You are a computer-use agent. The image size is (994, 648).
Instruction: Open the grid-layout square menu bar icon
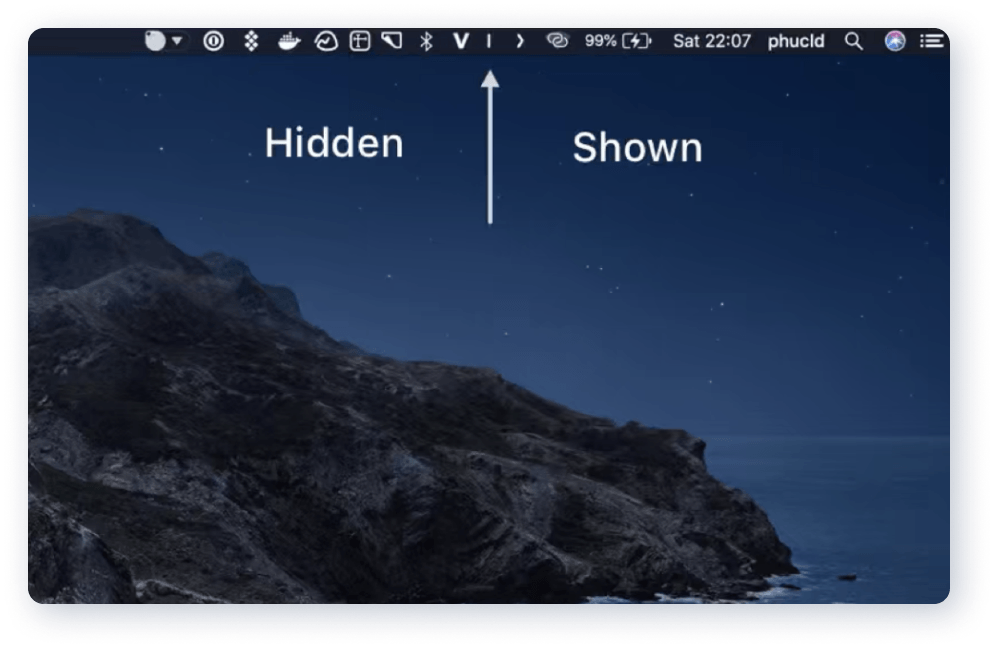[360, 41]
